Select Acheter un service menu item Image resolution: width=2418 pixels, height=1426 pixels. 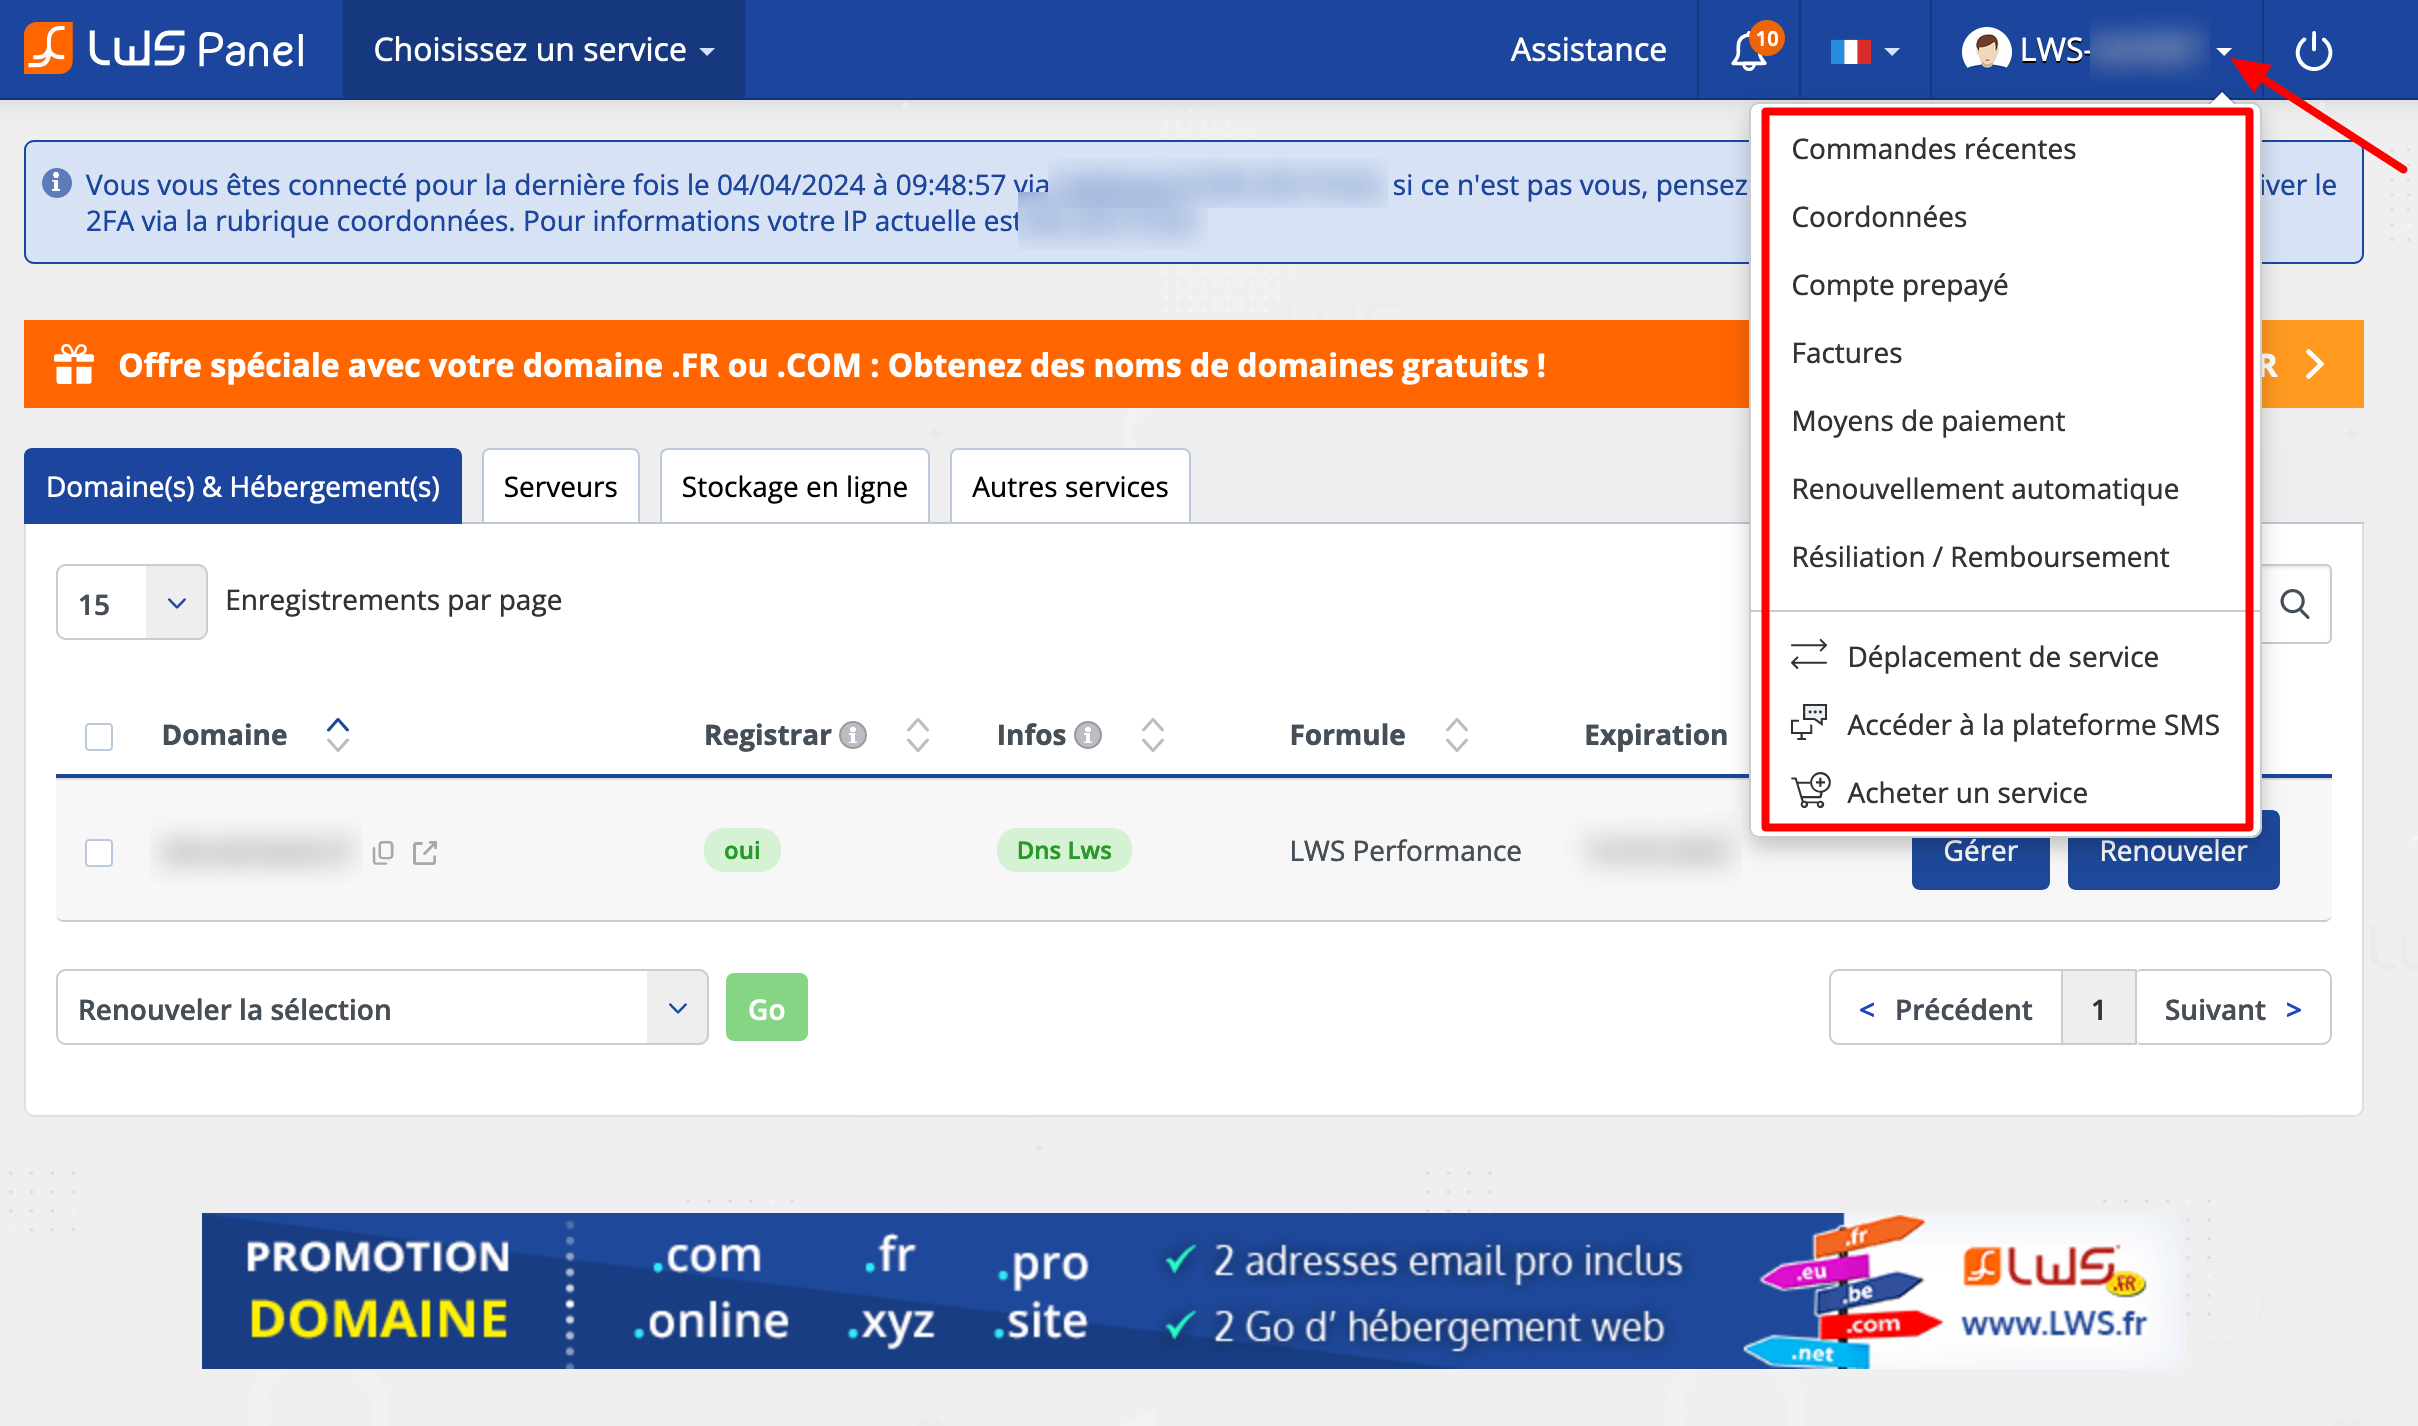(x=1967, y=793)
